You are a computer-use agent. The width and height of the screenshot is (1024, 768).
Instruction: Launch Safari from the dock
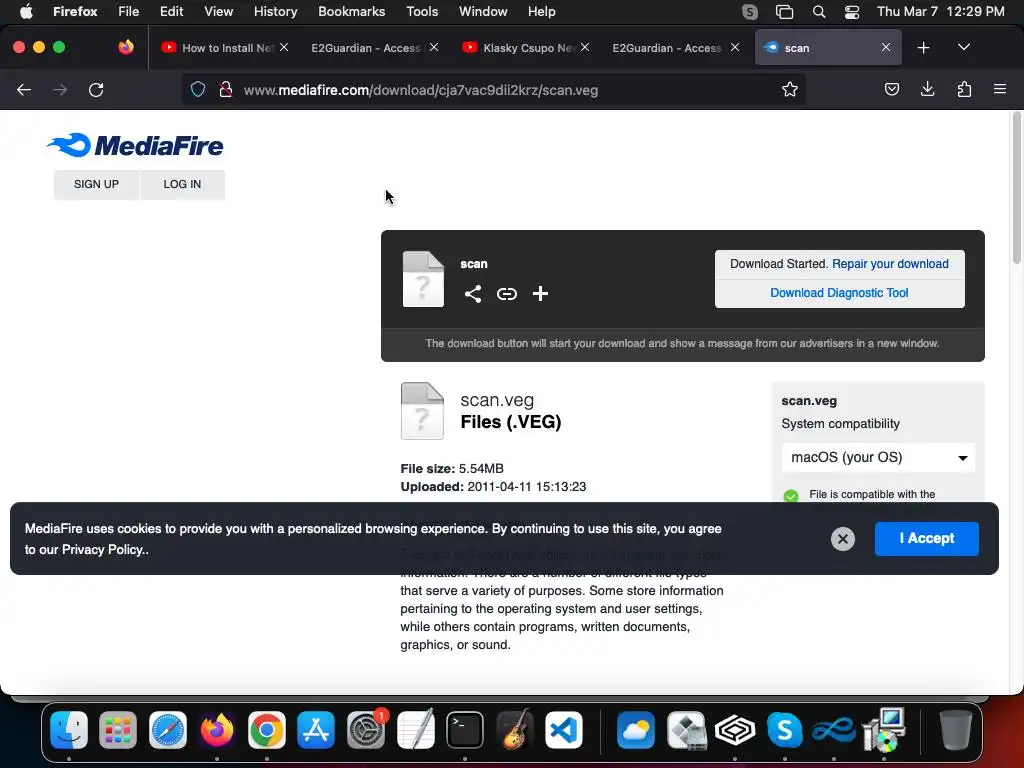pyautogui.click(x=168, y=729)
